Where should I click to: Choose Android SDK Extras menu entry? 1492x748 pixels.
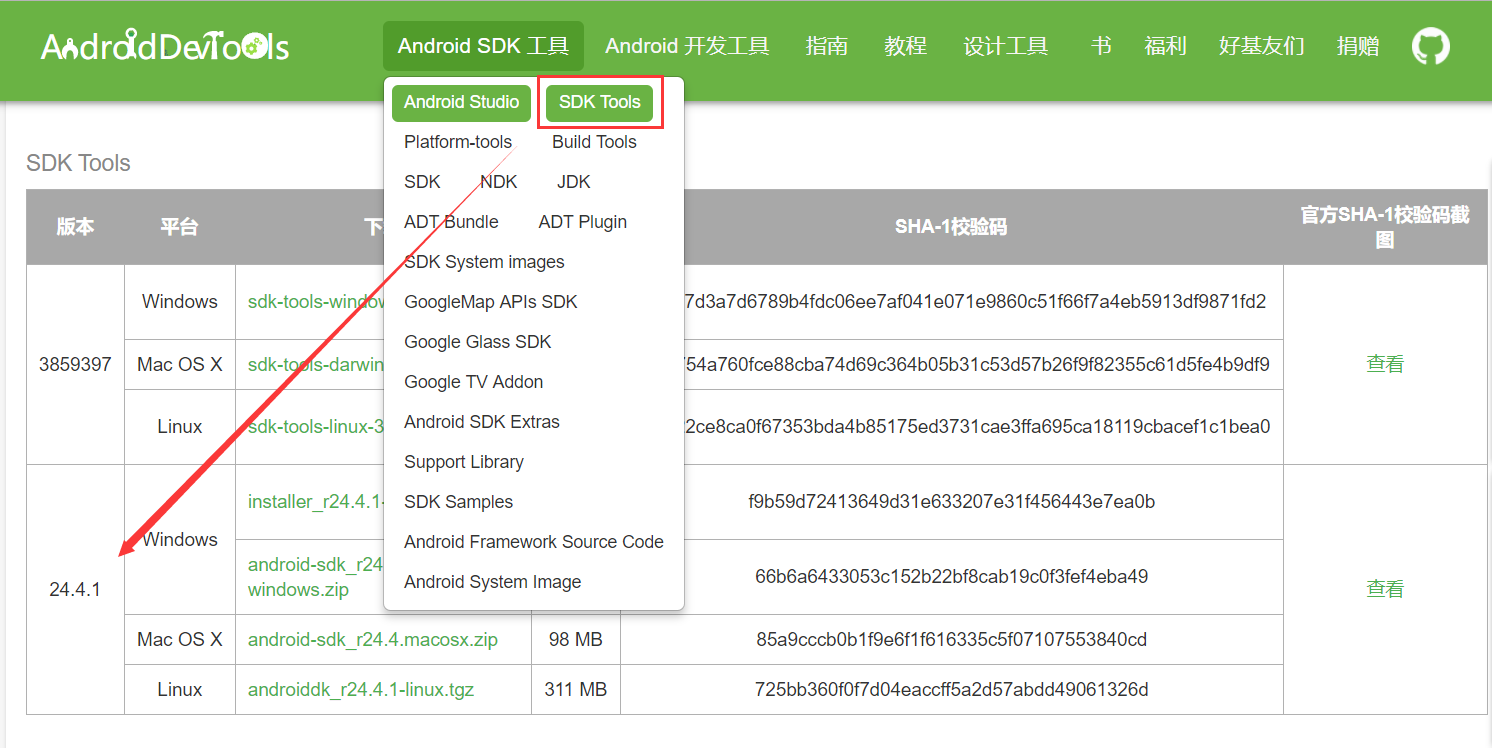click(x=482, y=422)
